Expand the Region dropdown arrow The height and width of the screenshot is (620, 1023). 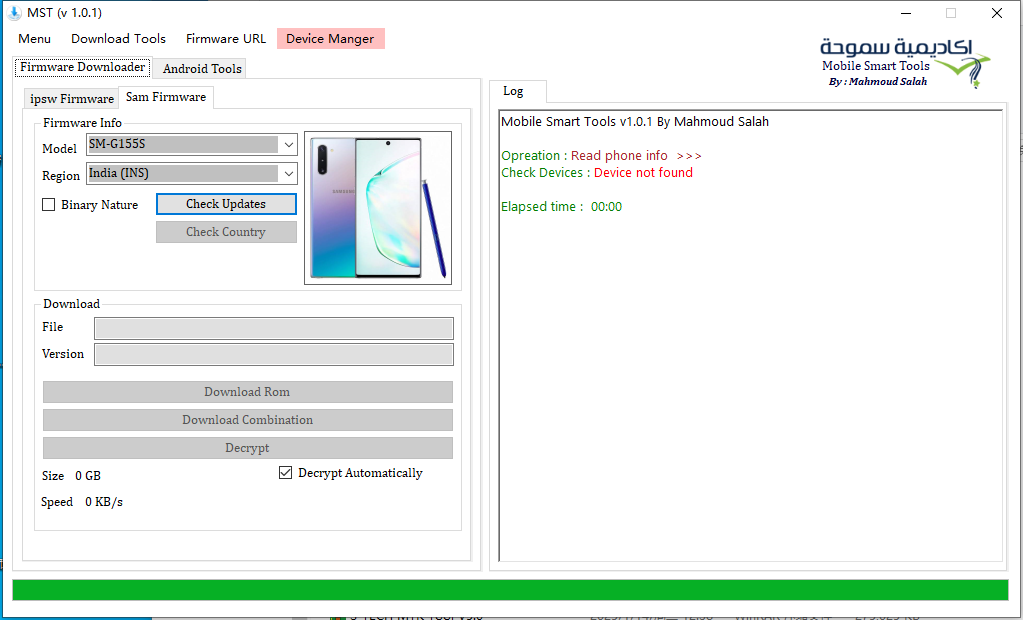[x=288, y=174]
